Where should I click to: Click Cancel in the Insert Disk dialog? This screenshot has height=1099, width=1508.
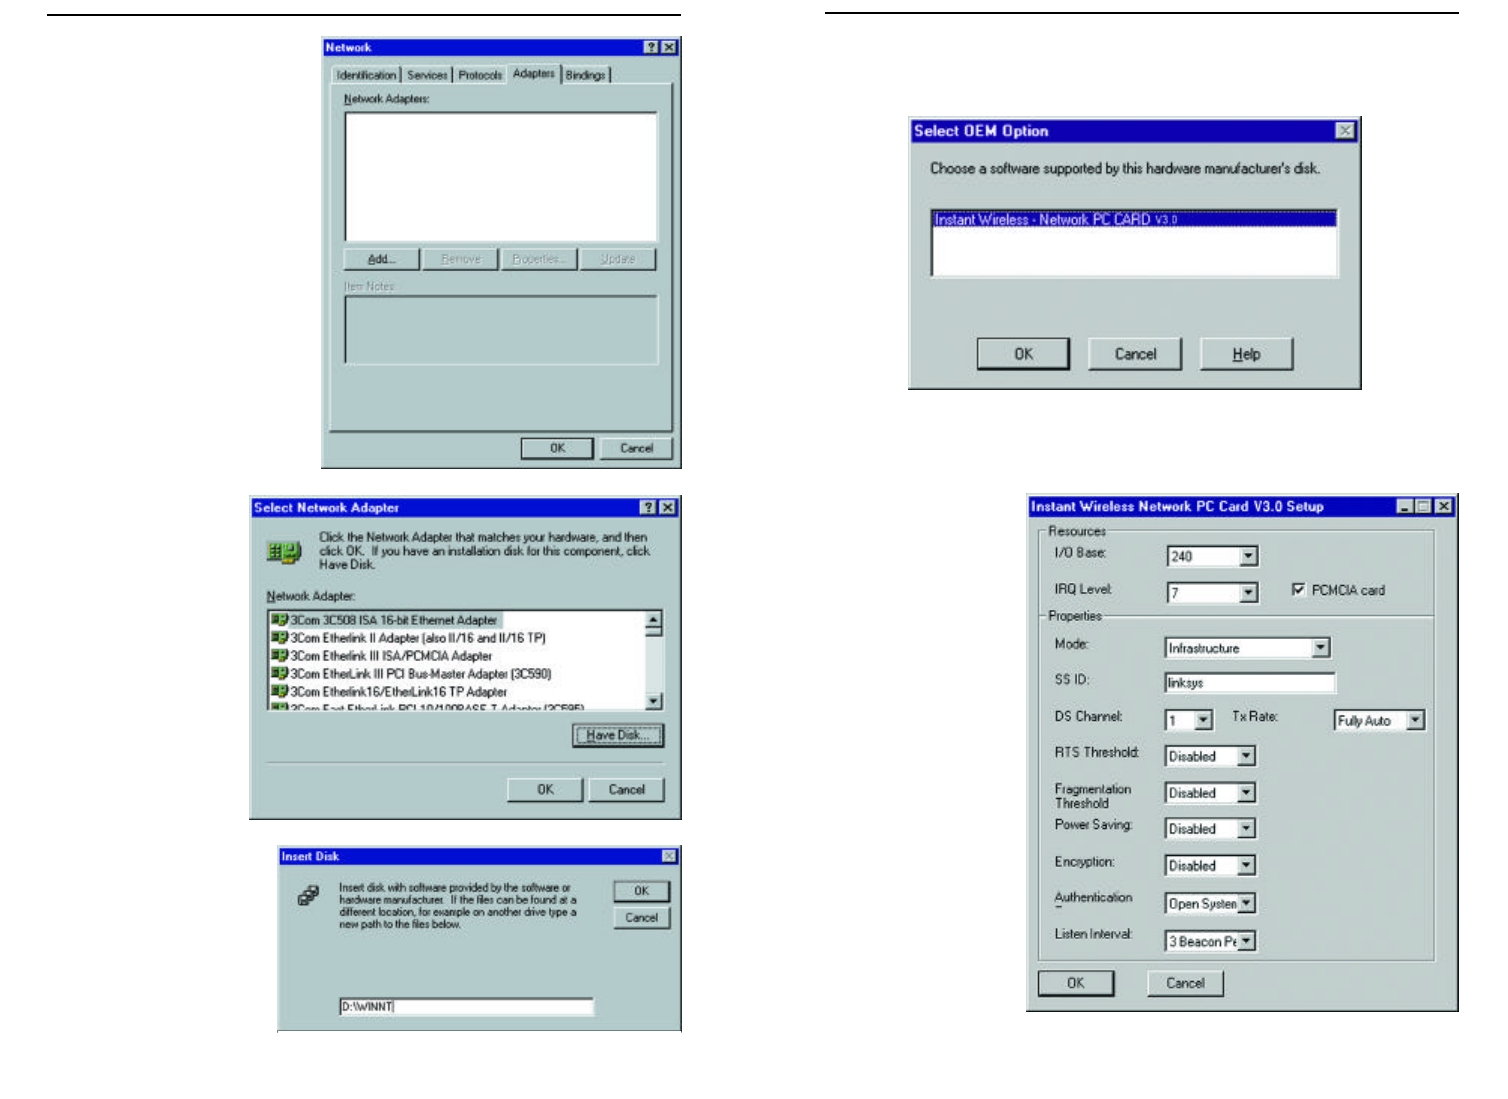[x=641, y=917]
